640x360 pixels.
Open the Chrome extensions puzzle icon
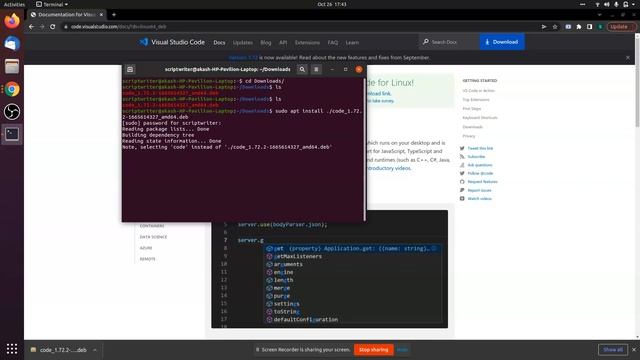pyautogui.click(x=579, y=27)
